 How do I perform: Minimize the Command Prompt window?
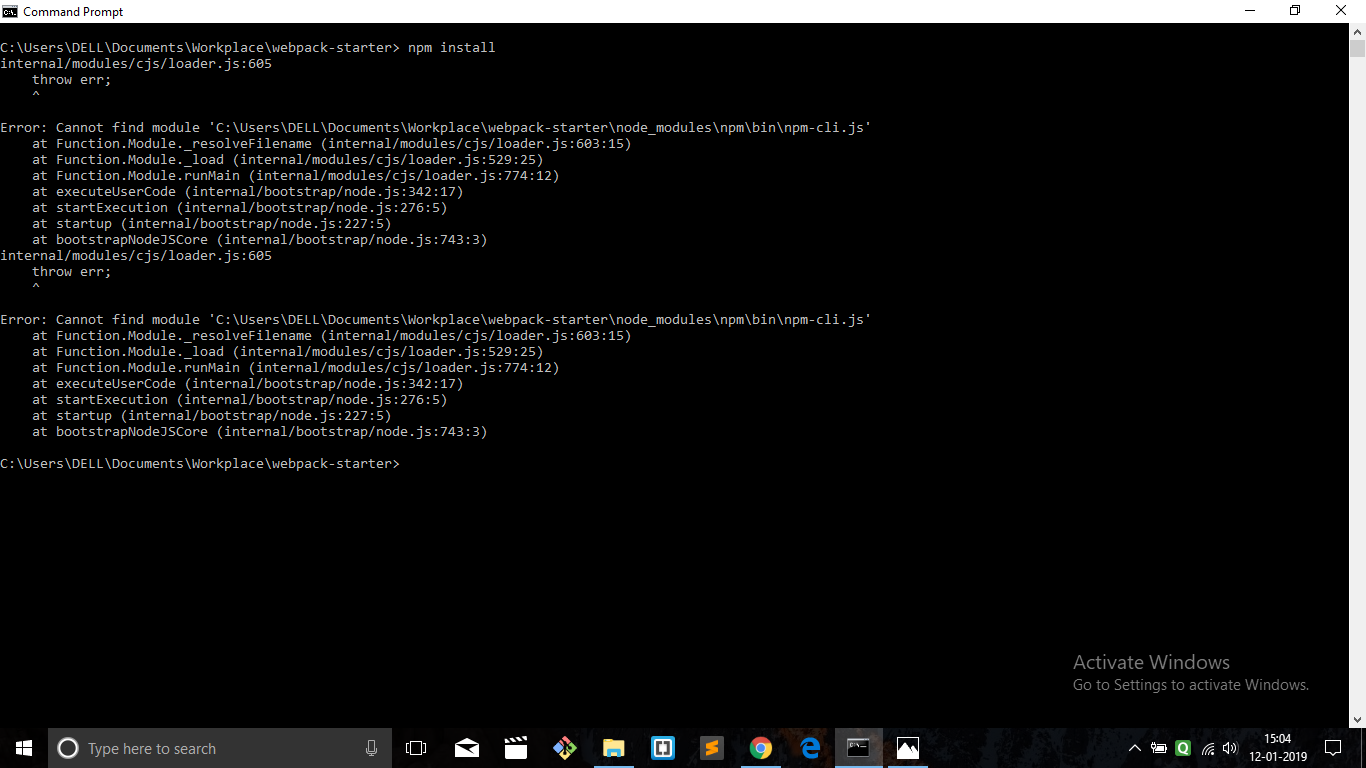click(x=1249, y=11)
